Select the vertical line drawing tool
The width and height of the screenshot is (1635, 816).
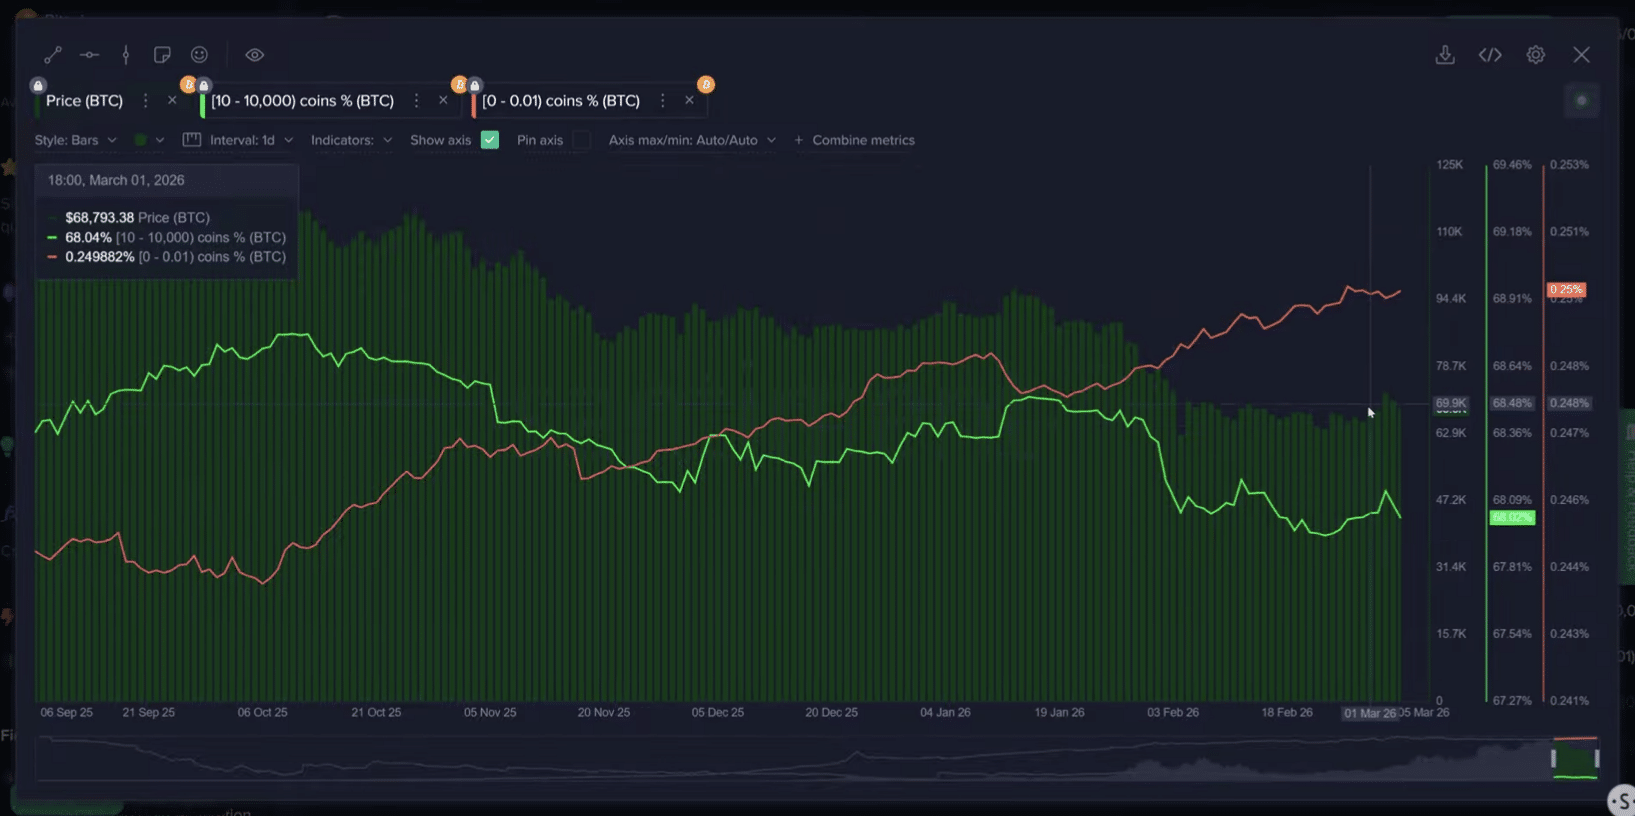(126, 55)
